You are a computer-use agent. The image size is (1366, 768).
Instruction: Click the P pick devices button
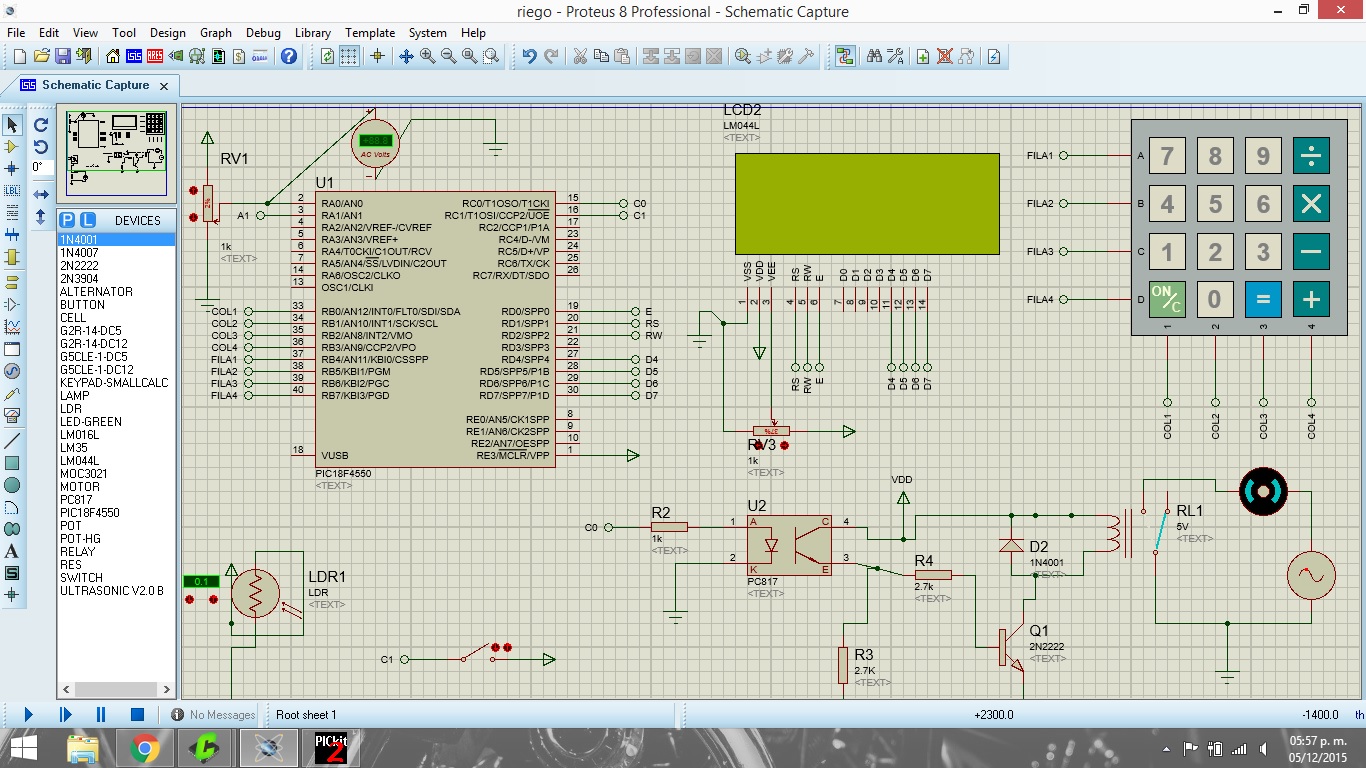(x=67, y=220)
